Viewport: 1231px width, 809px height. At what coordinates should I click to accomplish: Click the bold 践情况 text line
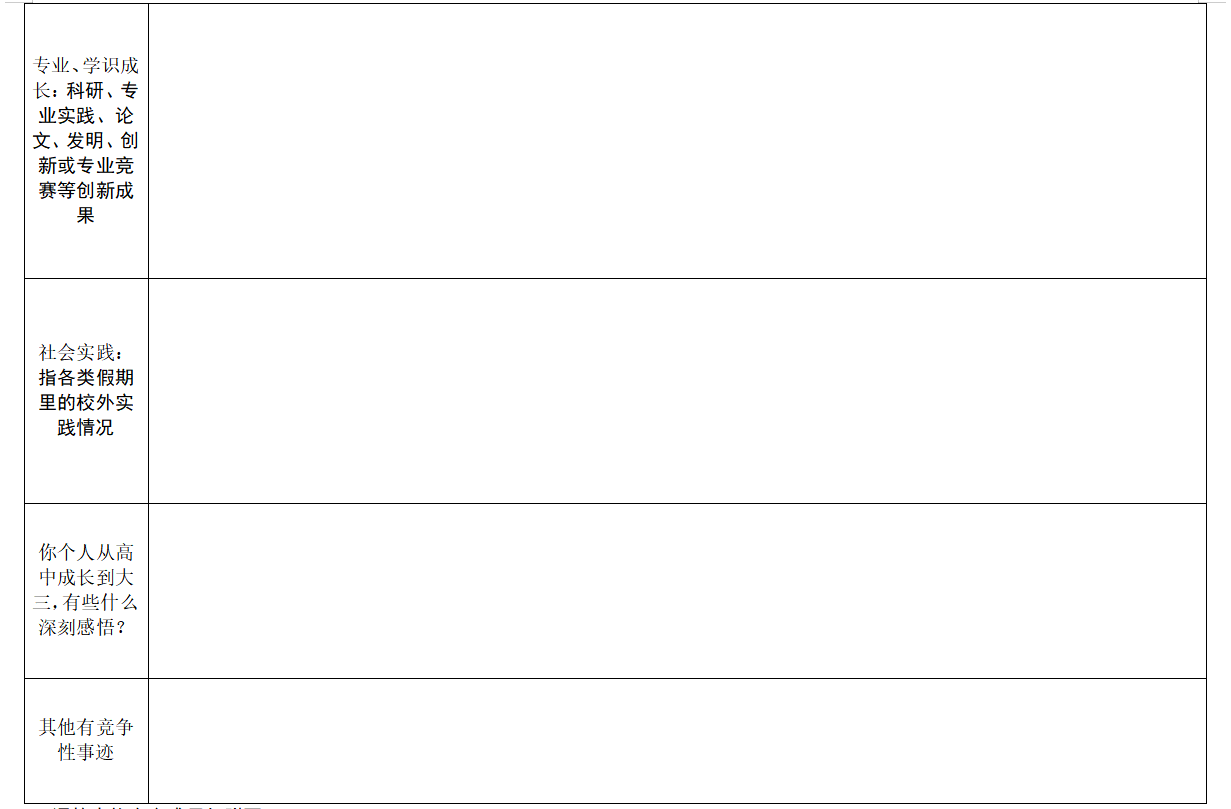point(86,428)
